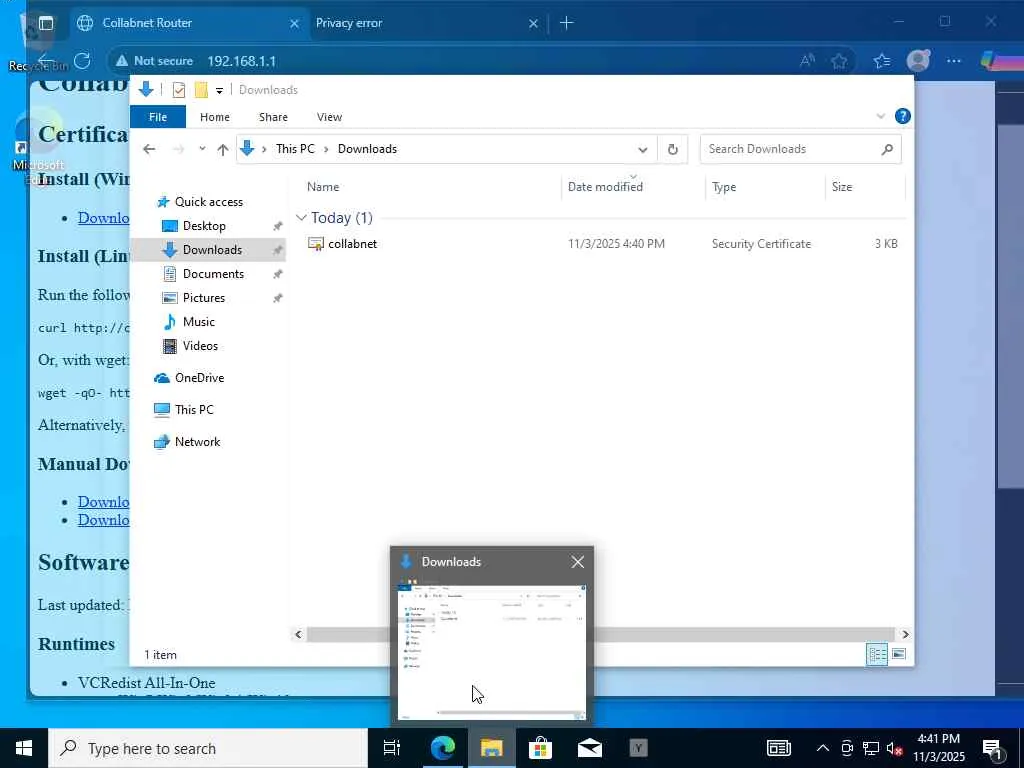Open the Windows Start menu

tap(24, 748)
